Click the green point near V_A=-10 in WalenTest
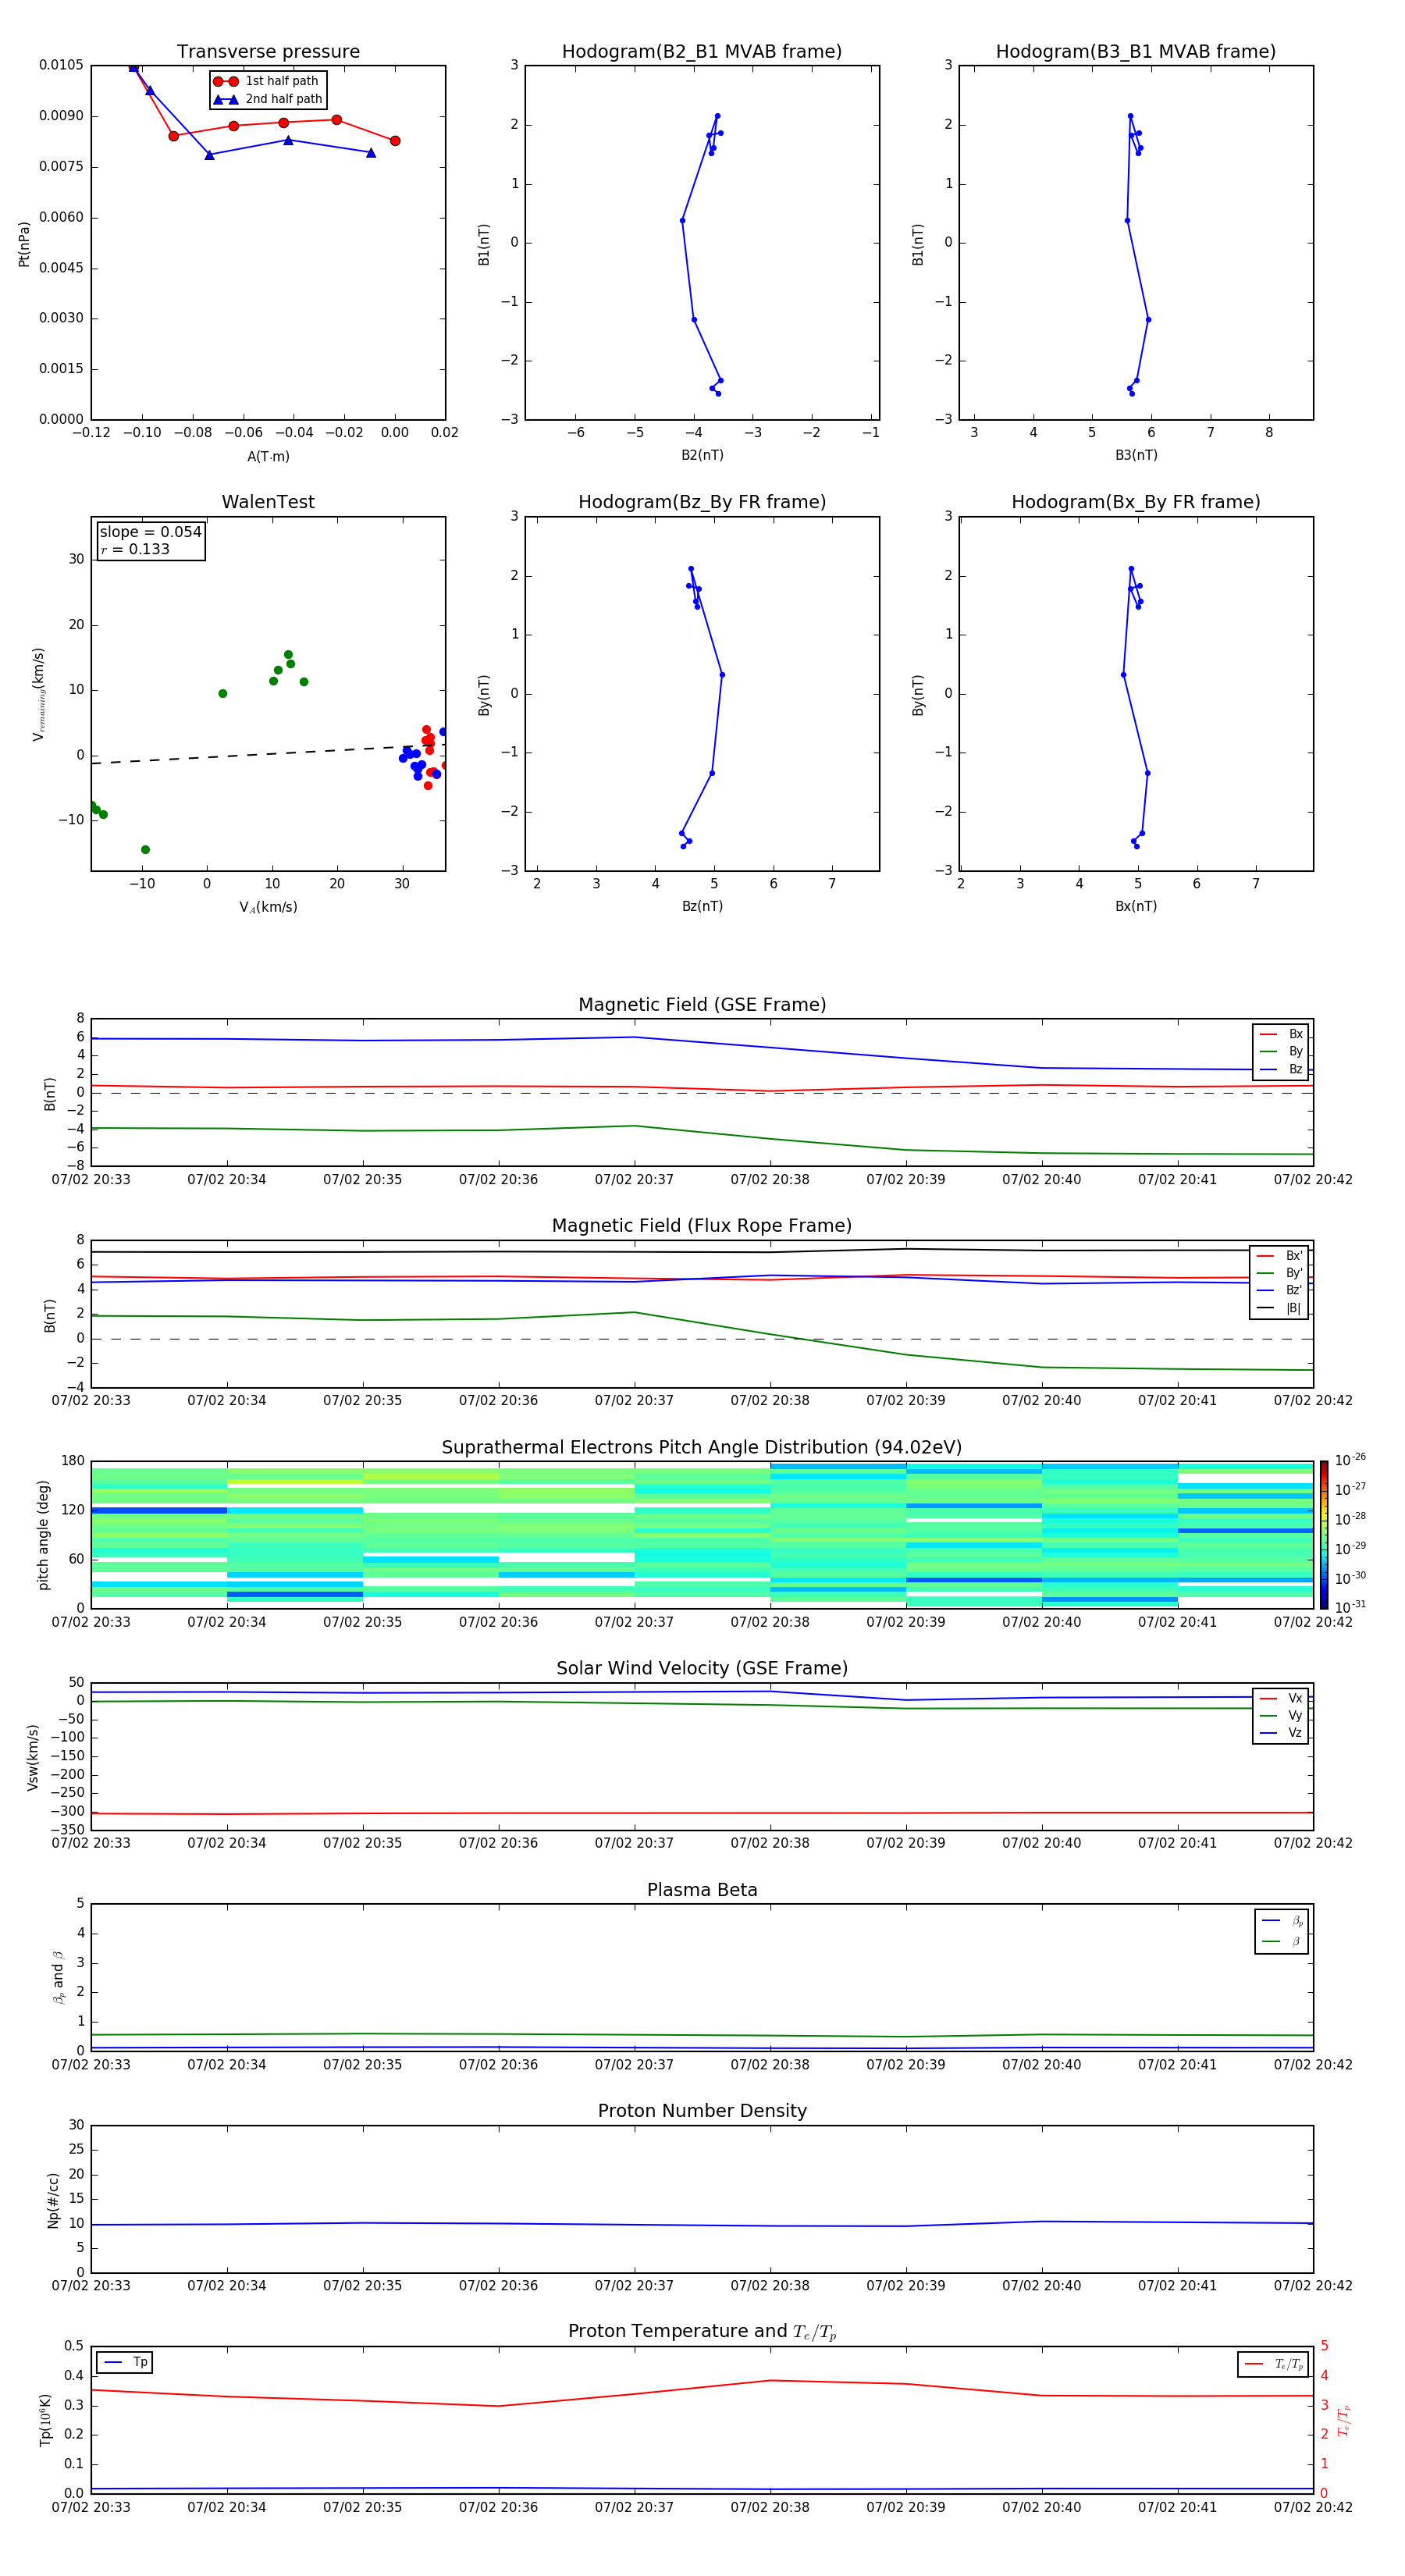 click(x=145, y=850)
